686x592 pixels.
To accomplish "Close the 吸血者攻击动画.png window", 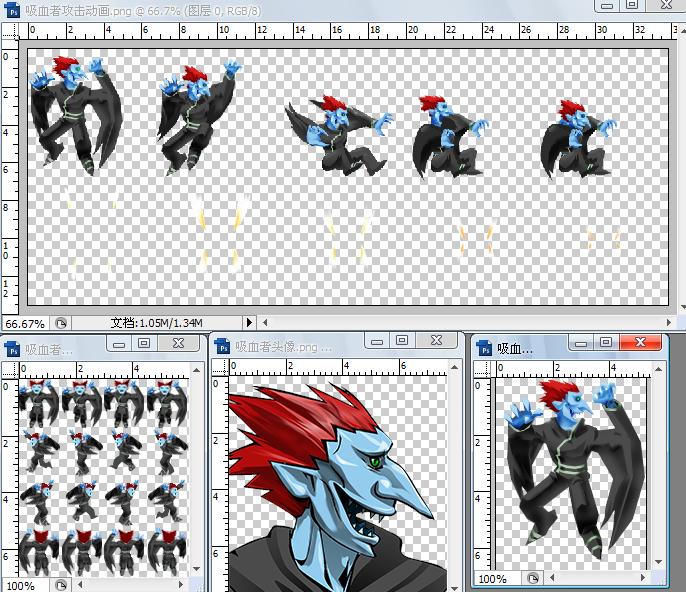I will 665,5.
